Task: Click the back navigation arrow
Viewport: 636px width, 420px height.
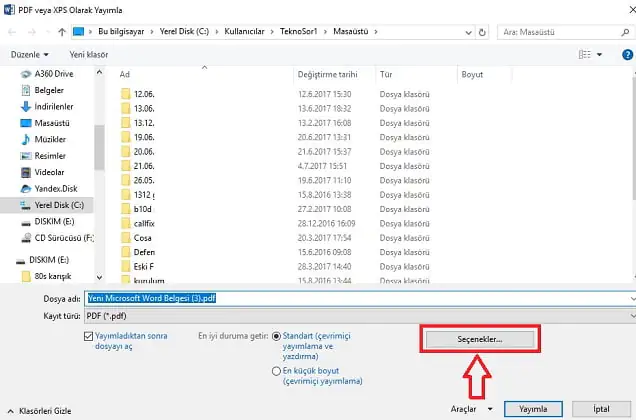Action: (12, 31)
